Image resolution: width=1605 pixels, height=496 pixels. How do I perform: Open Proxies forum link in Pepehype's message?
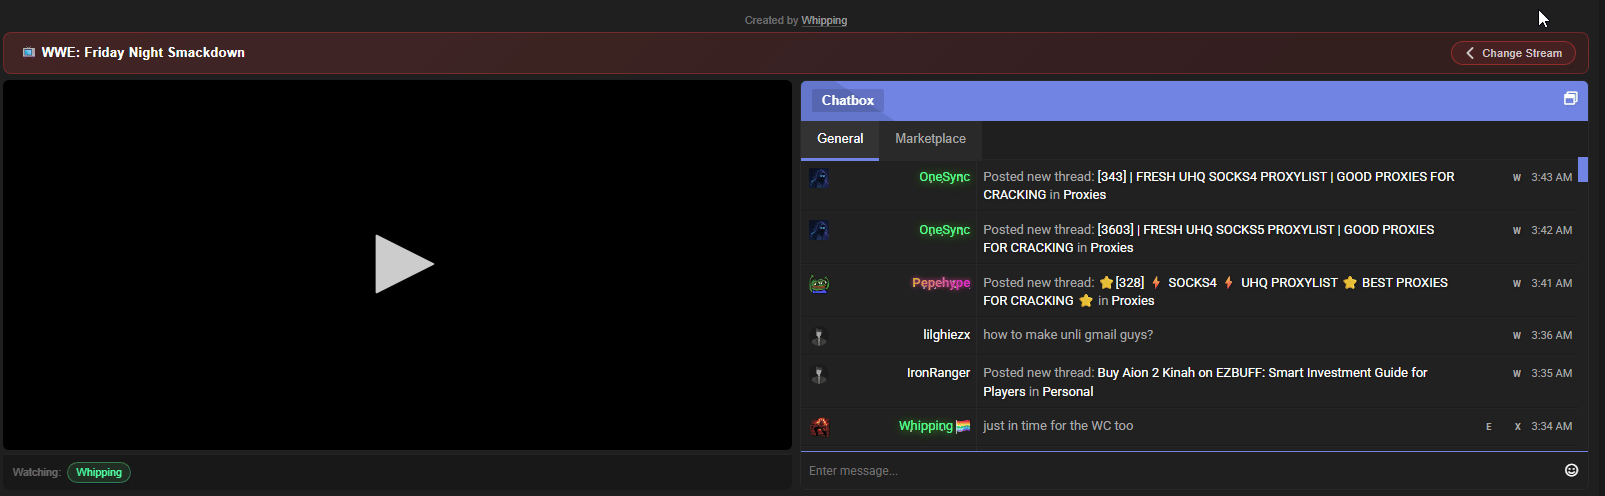(x=1133, y=301)
